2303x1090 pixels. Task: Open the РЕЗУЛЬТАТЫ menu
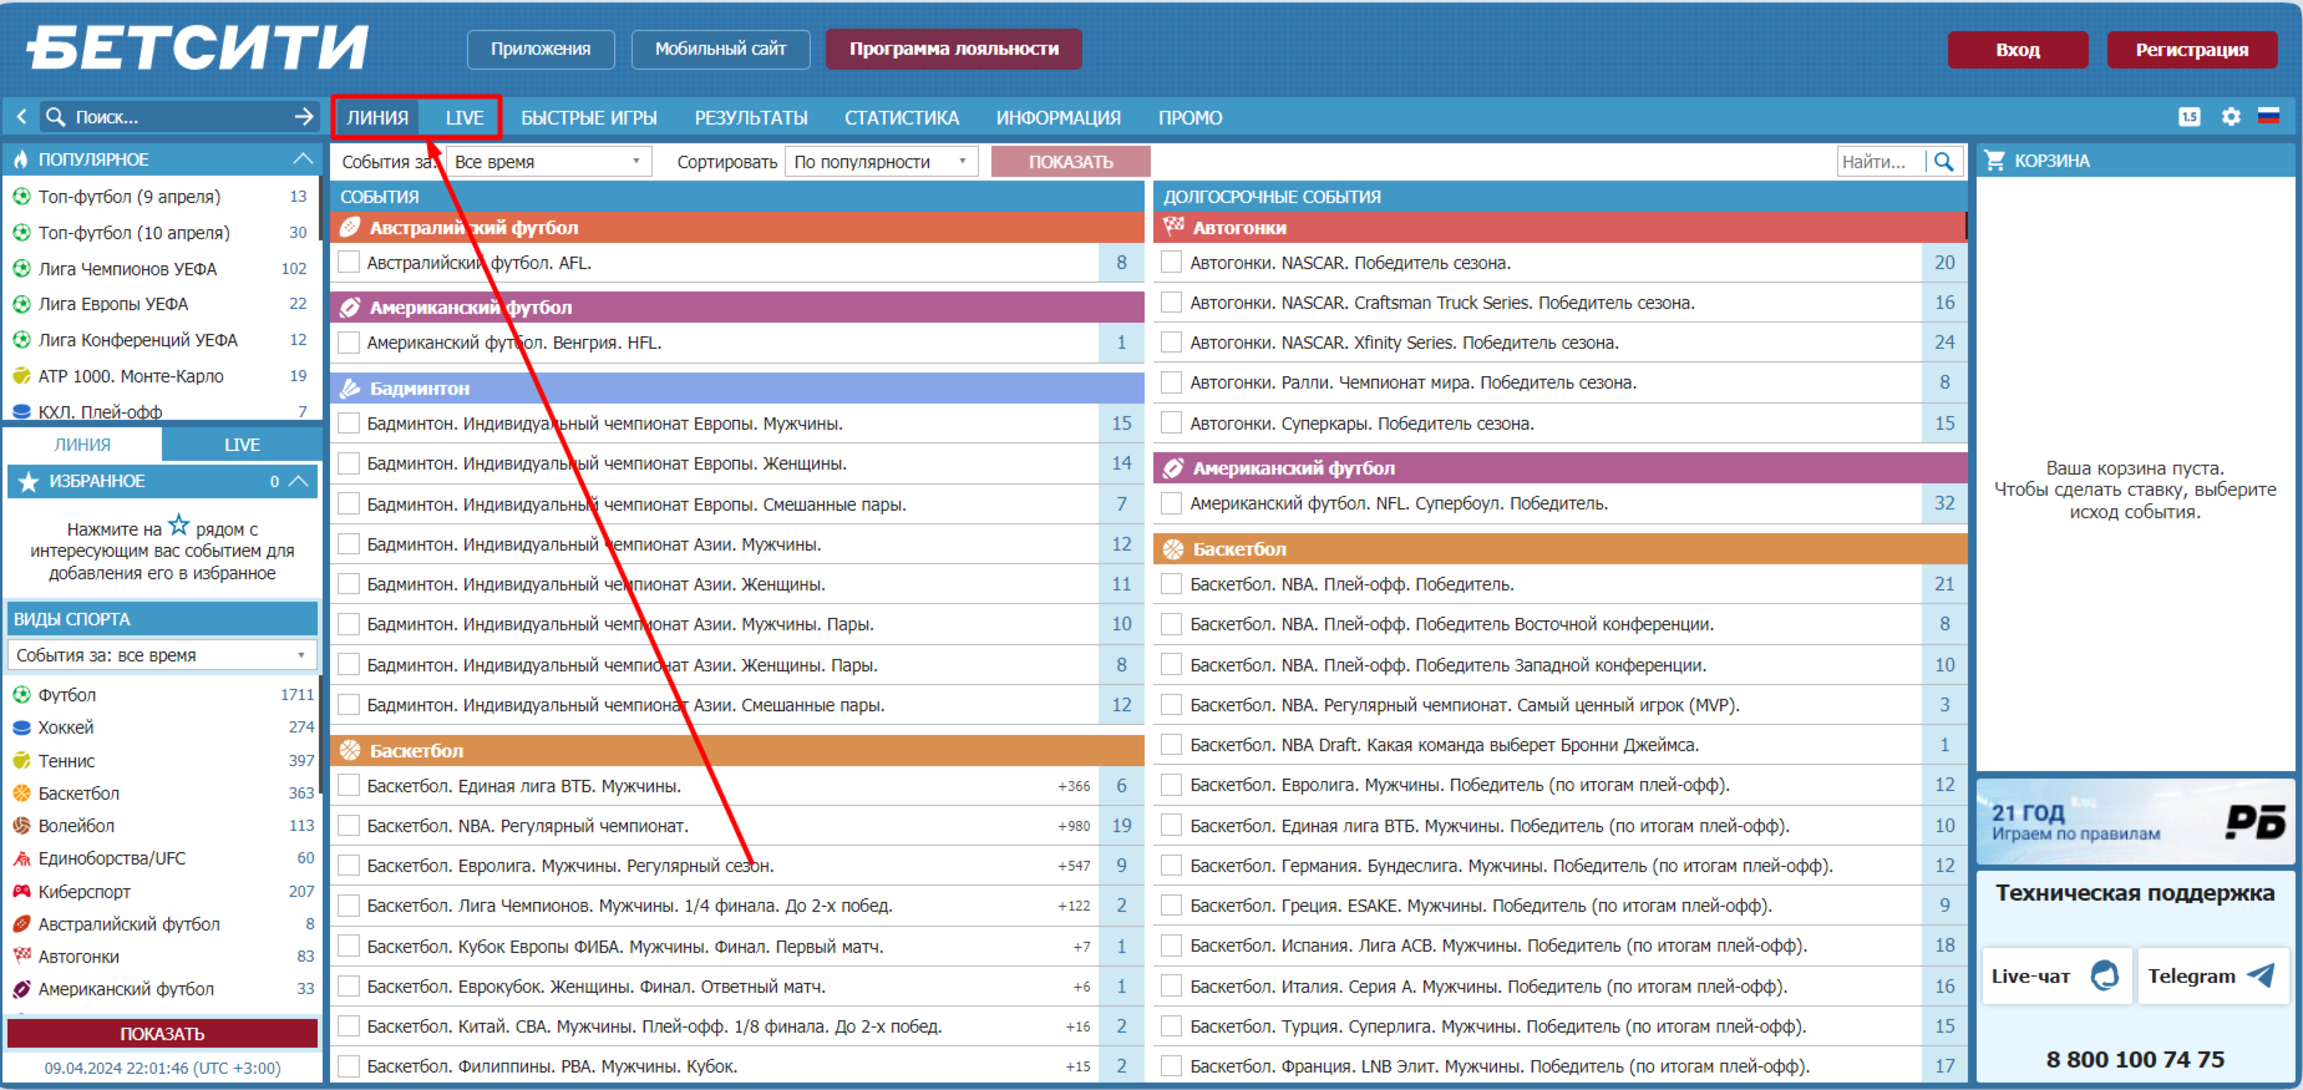[x=751, y=118]
